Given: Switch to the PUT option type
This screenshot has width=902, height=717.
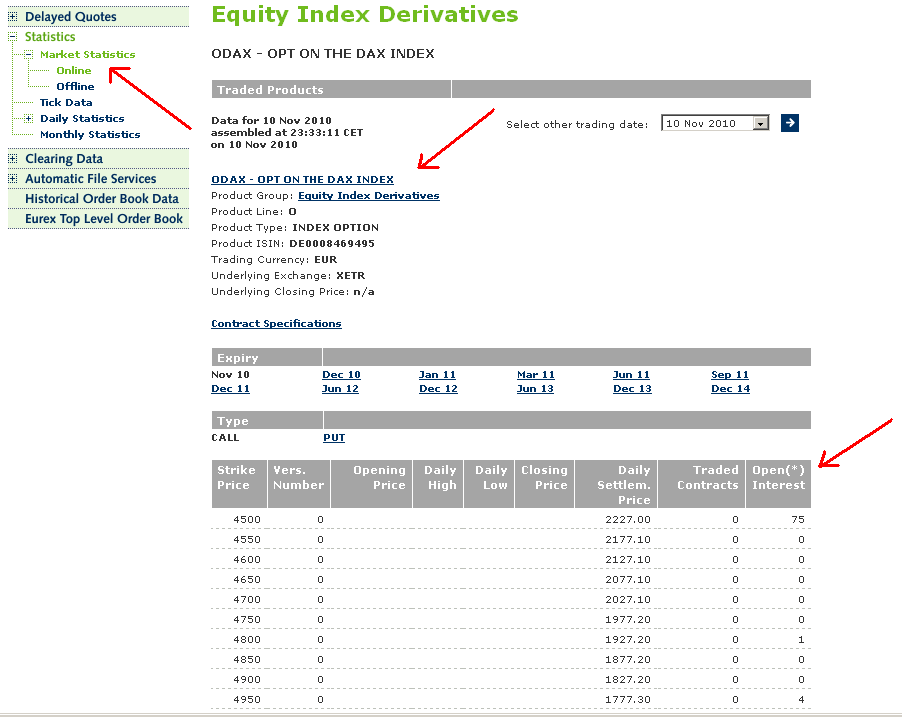Looking at the screenshot, I should (334, 438).
